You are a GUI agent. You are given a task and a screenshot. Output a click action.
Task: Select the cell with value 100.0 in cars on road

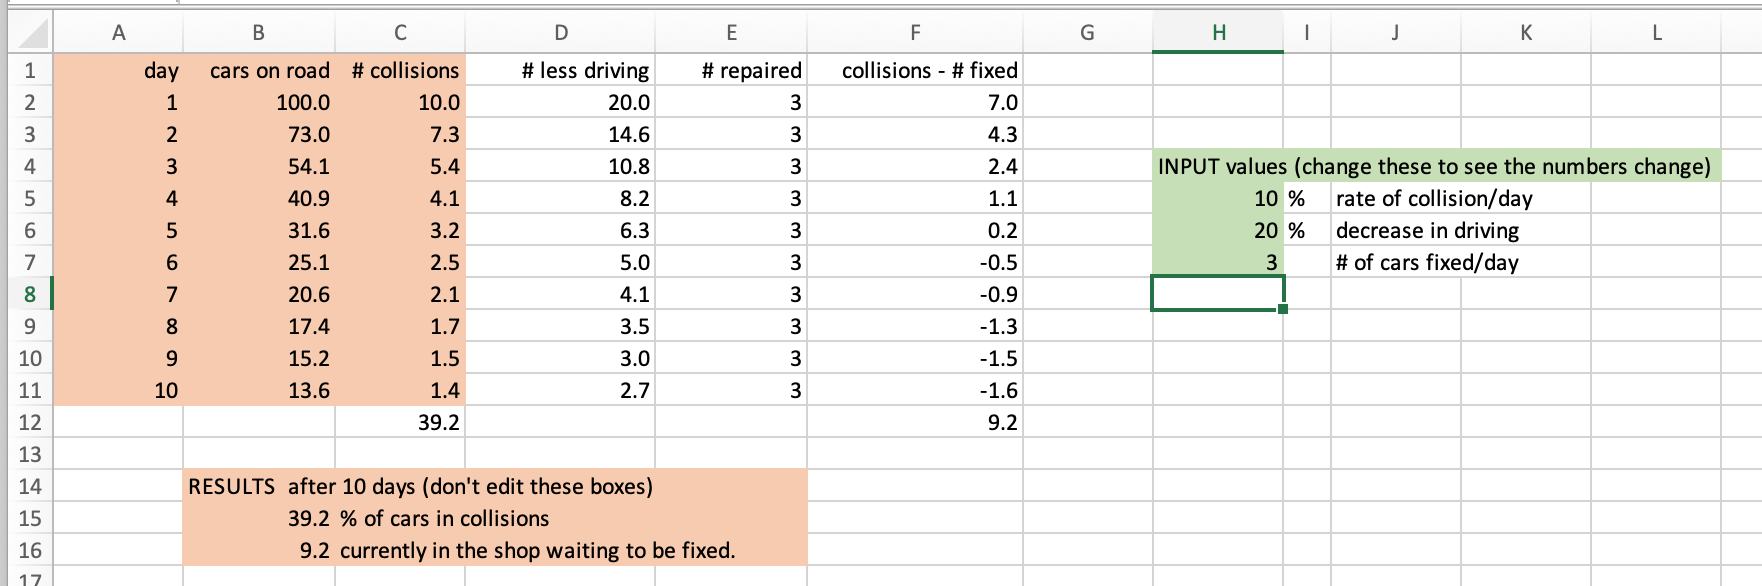pos(259,102)
